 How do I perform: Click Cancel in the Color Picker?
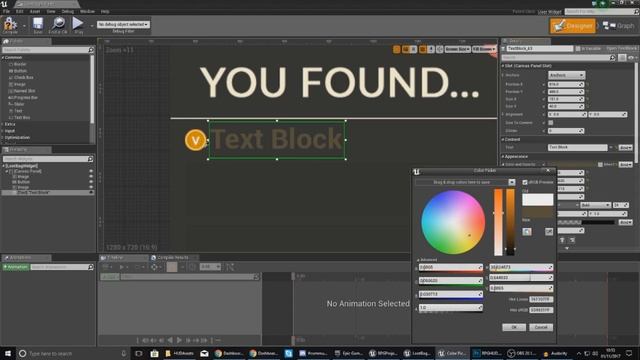click(541, 327)
